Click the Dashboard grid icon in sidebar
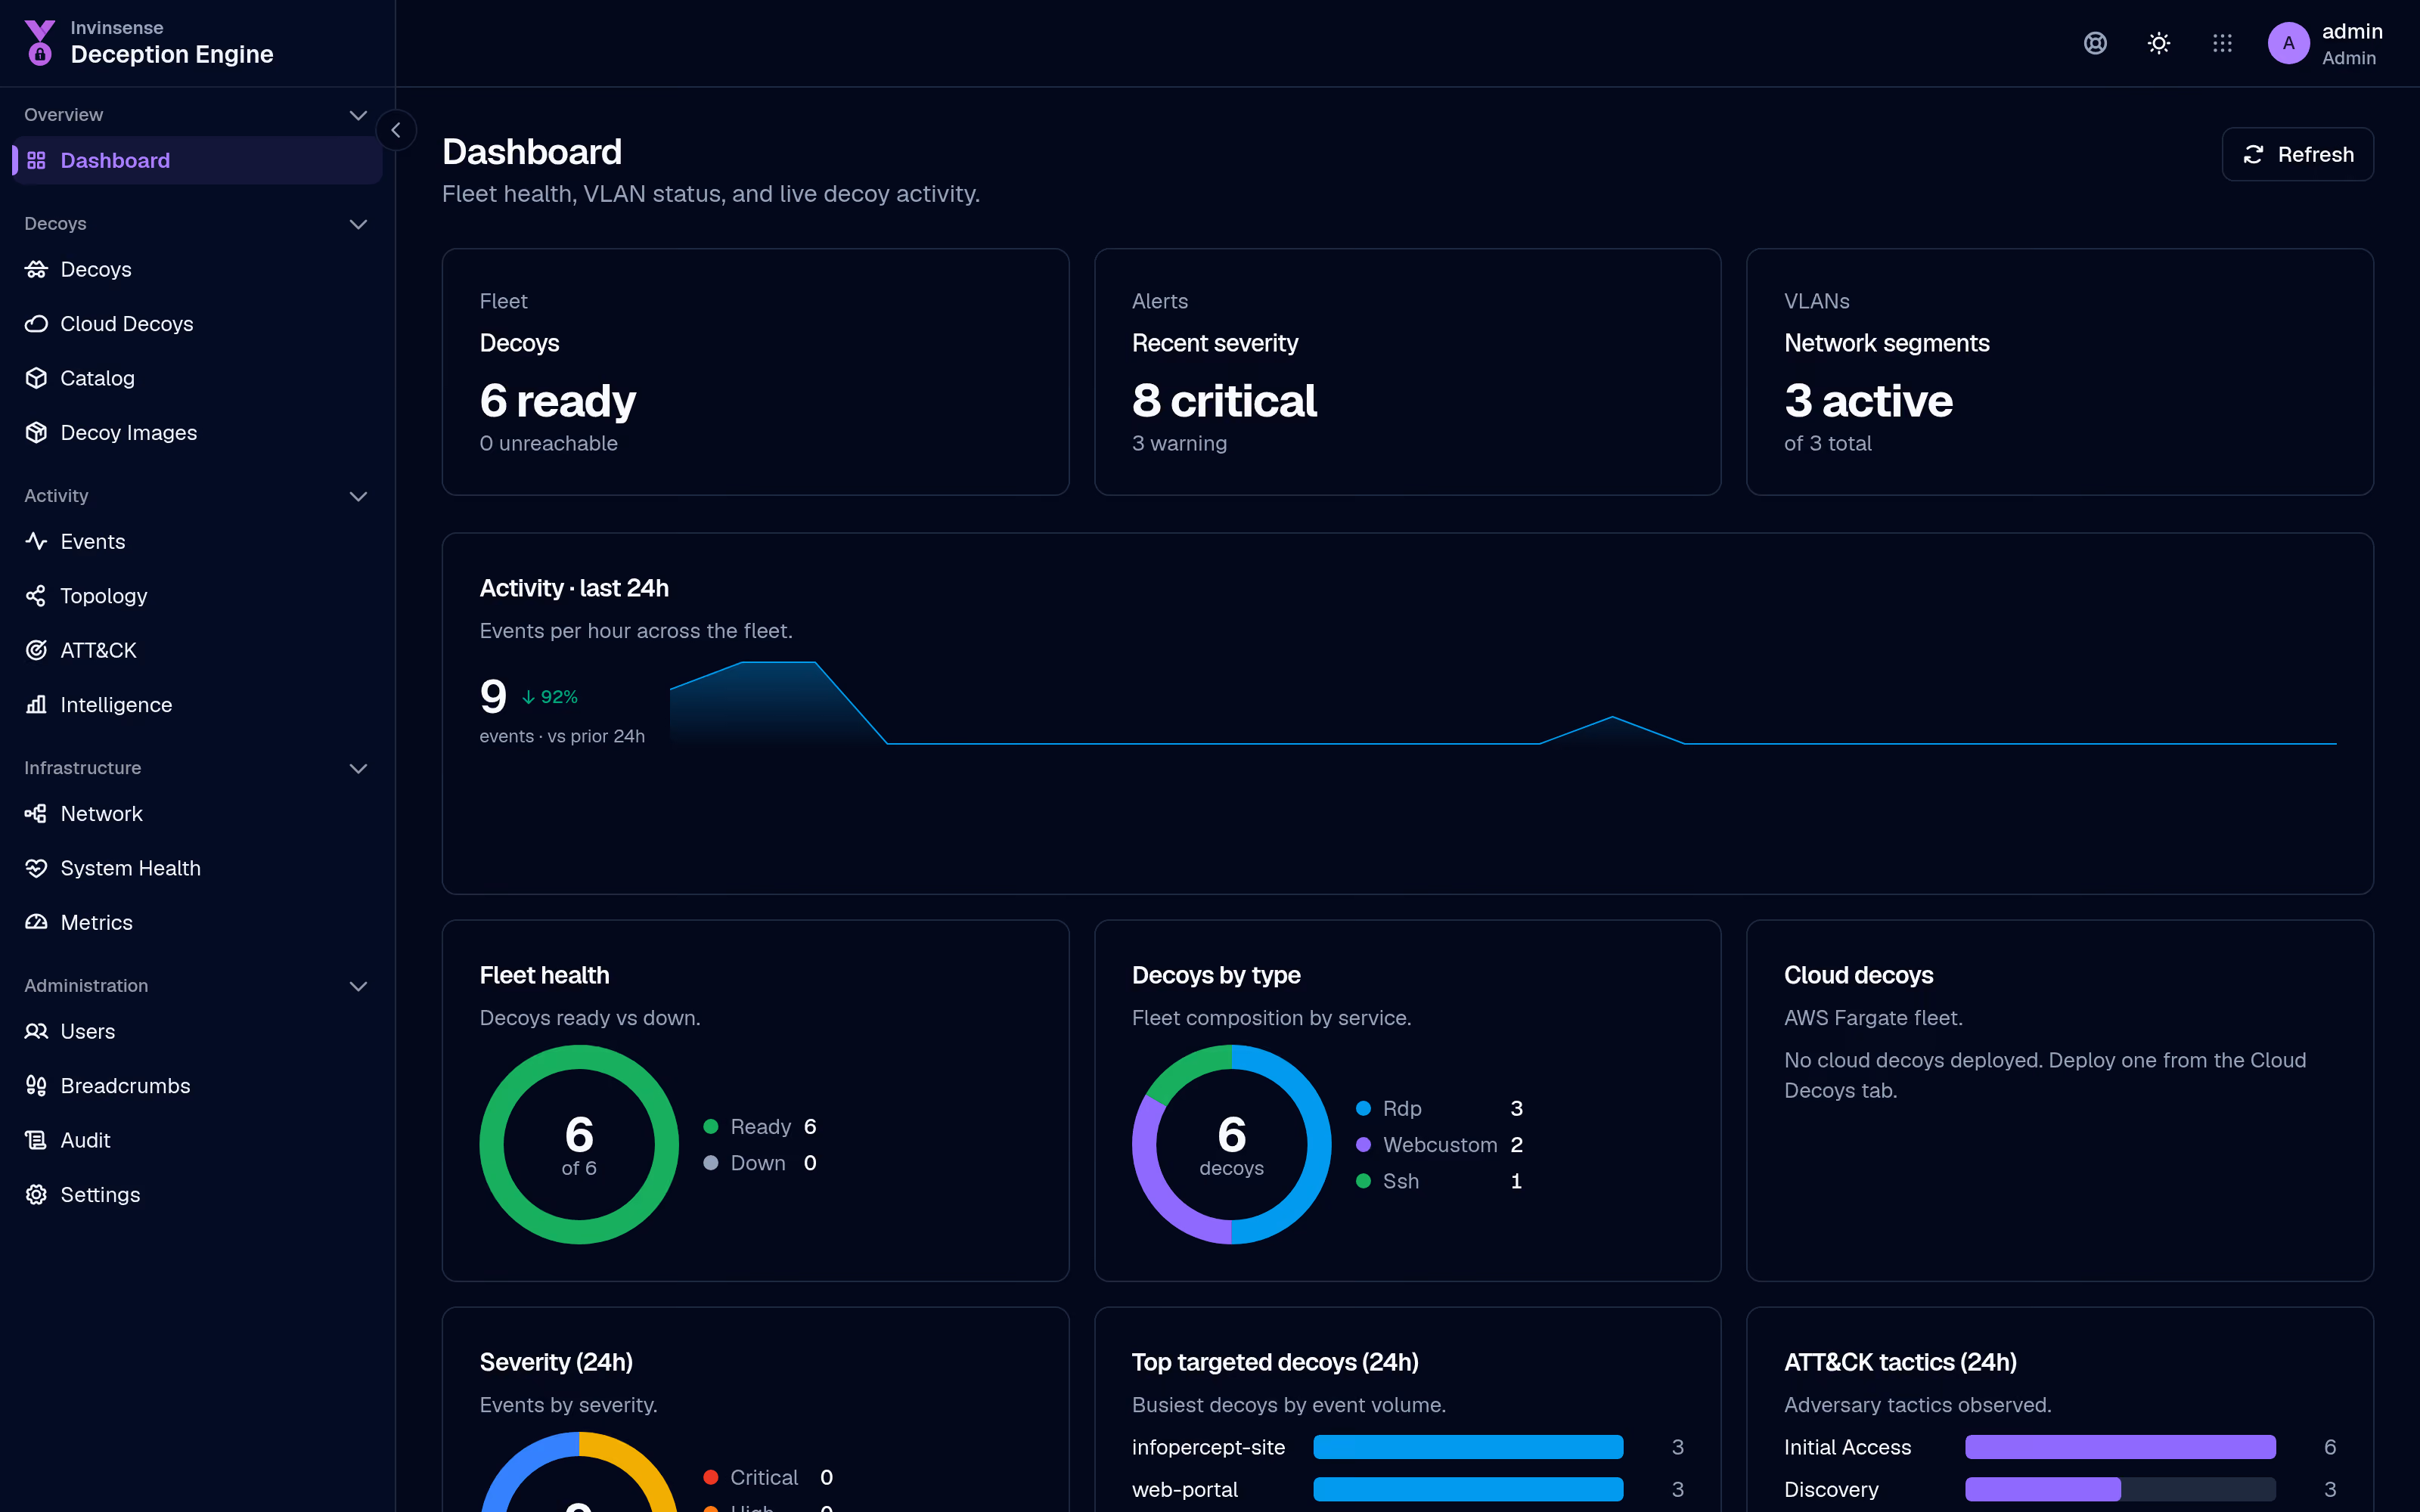 36,160
